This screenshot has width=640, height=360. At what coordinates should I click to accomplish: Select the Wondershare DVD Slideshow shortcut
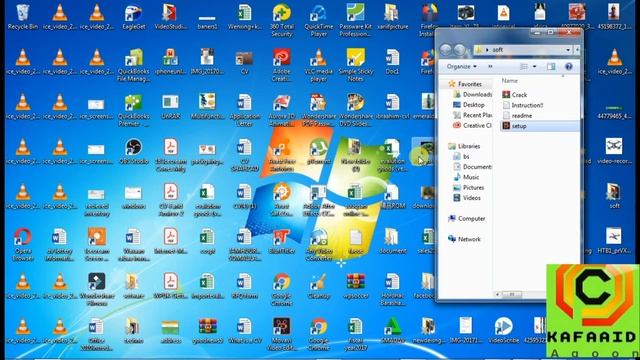point(356,110)
